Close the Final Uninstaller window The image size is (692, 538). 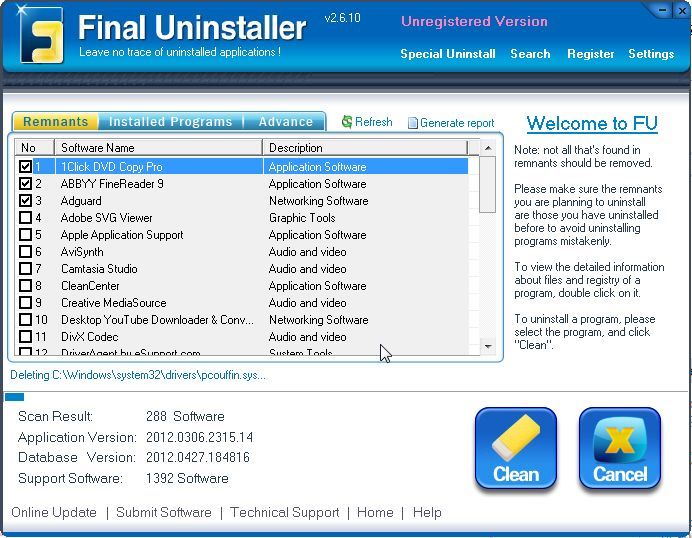coord(681,10)
